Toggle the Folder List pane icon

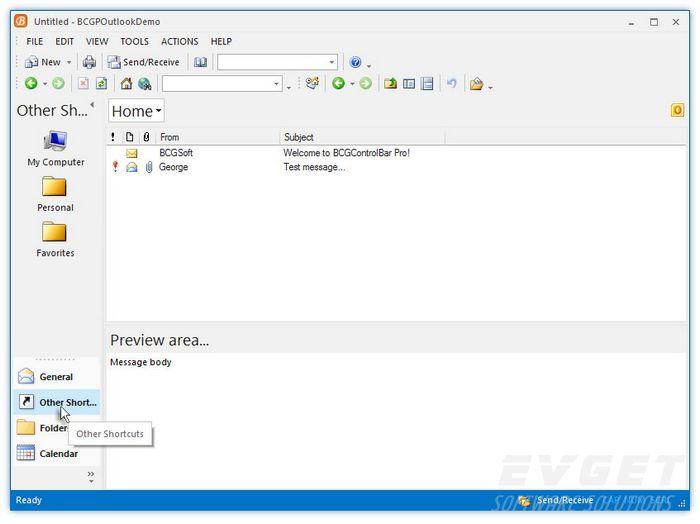coord(409,83)
